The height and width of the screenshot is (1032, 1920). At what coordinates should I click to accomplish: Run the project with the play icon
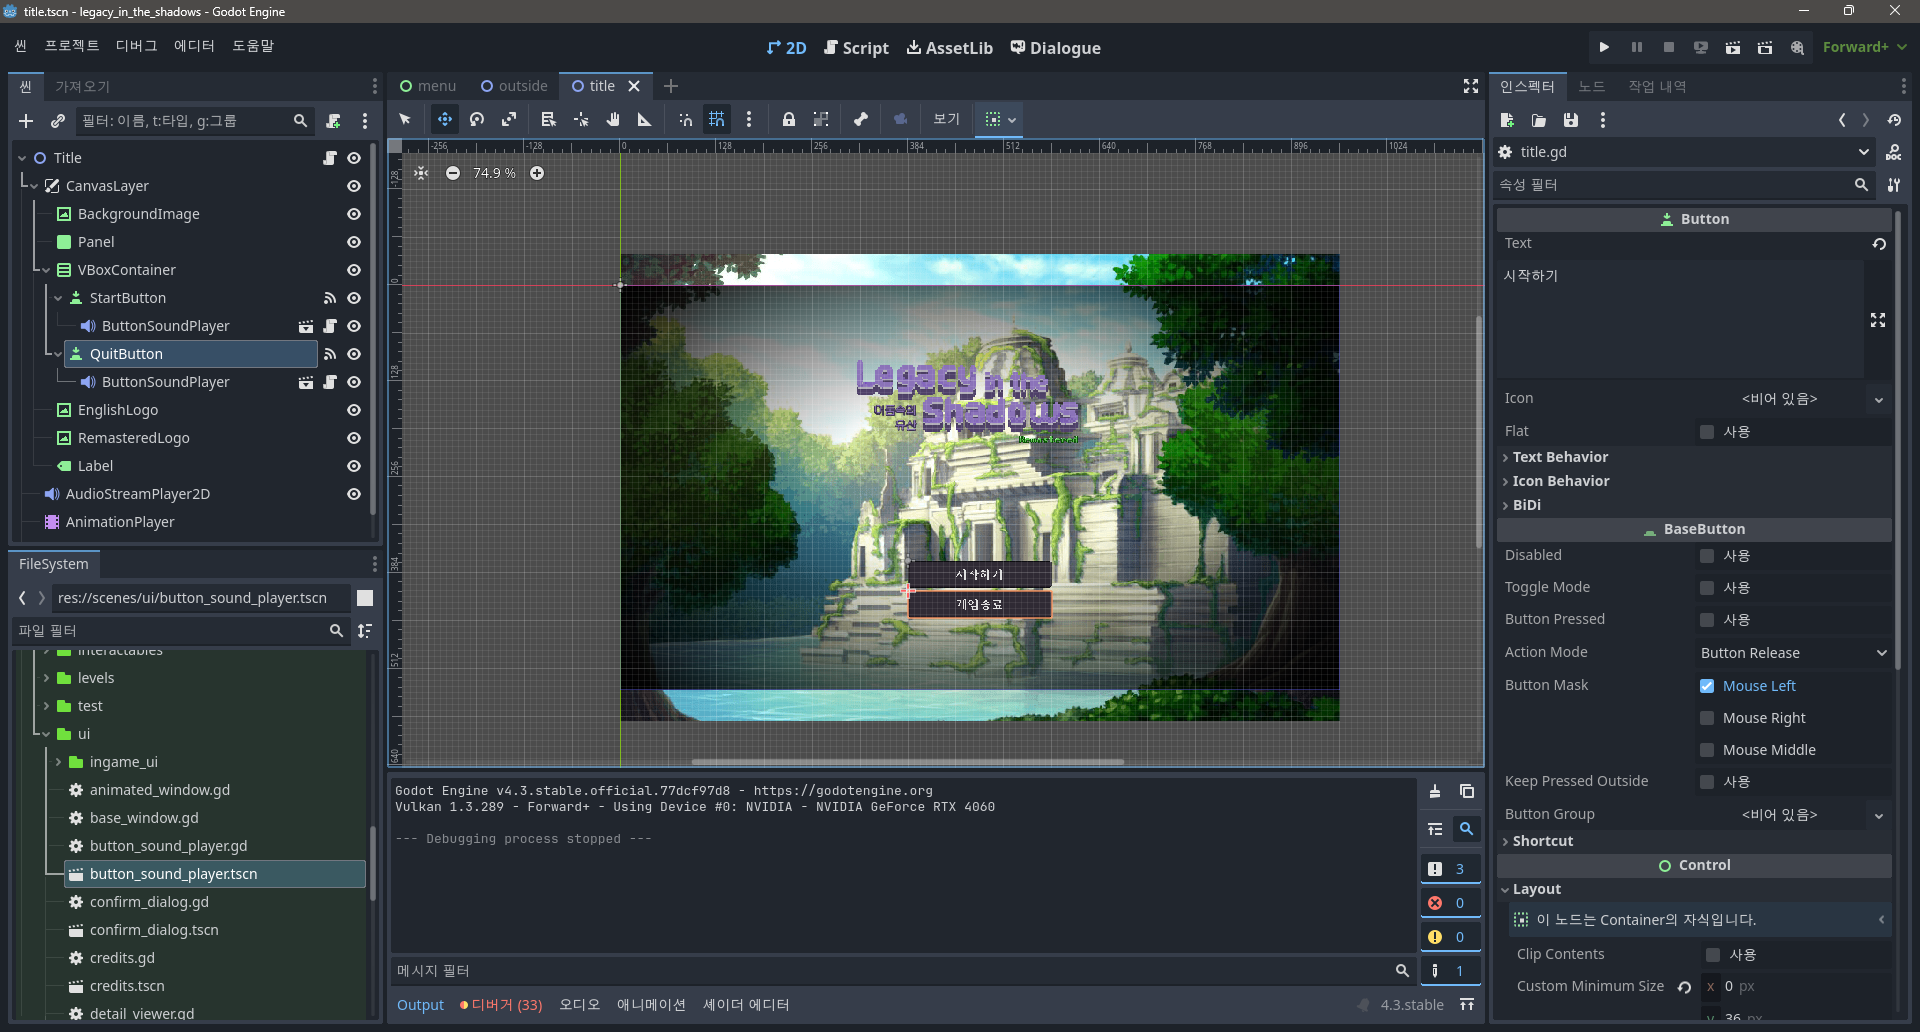tap(1604, 47)
